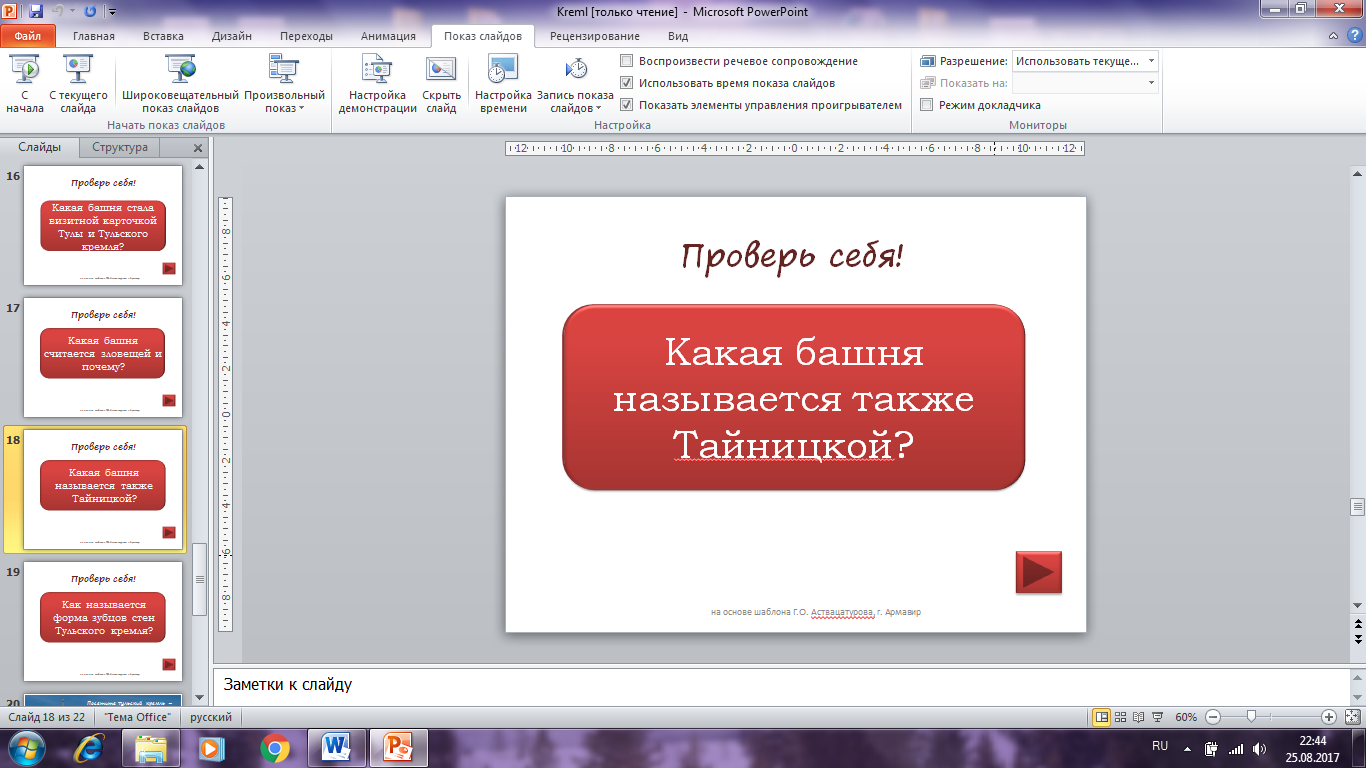Image resolution: width=1366 pixels, height=768 pixels.
Task: Click red play action button on slide
Action: click(1038, 572)
